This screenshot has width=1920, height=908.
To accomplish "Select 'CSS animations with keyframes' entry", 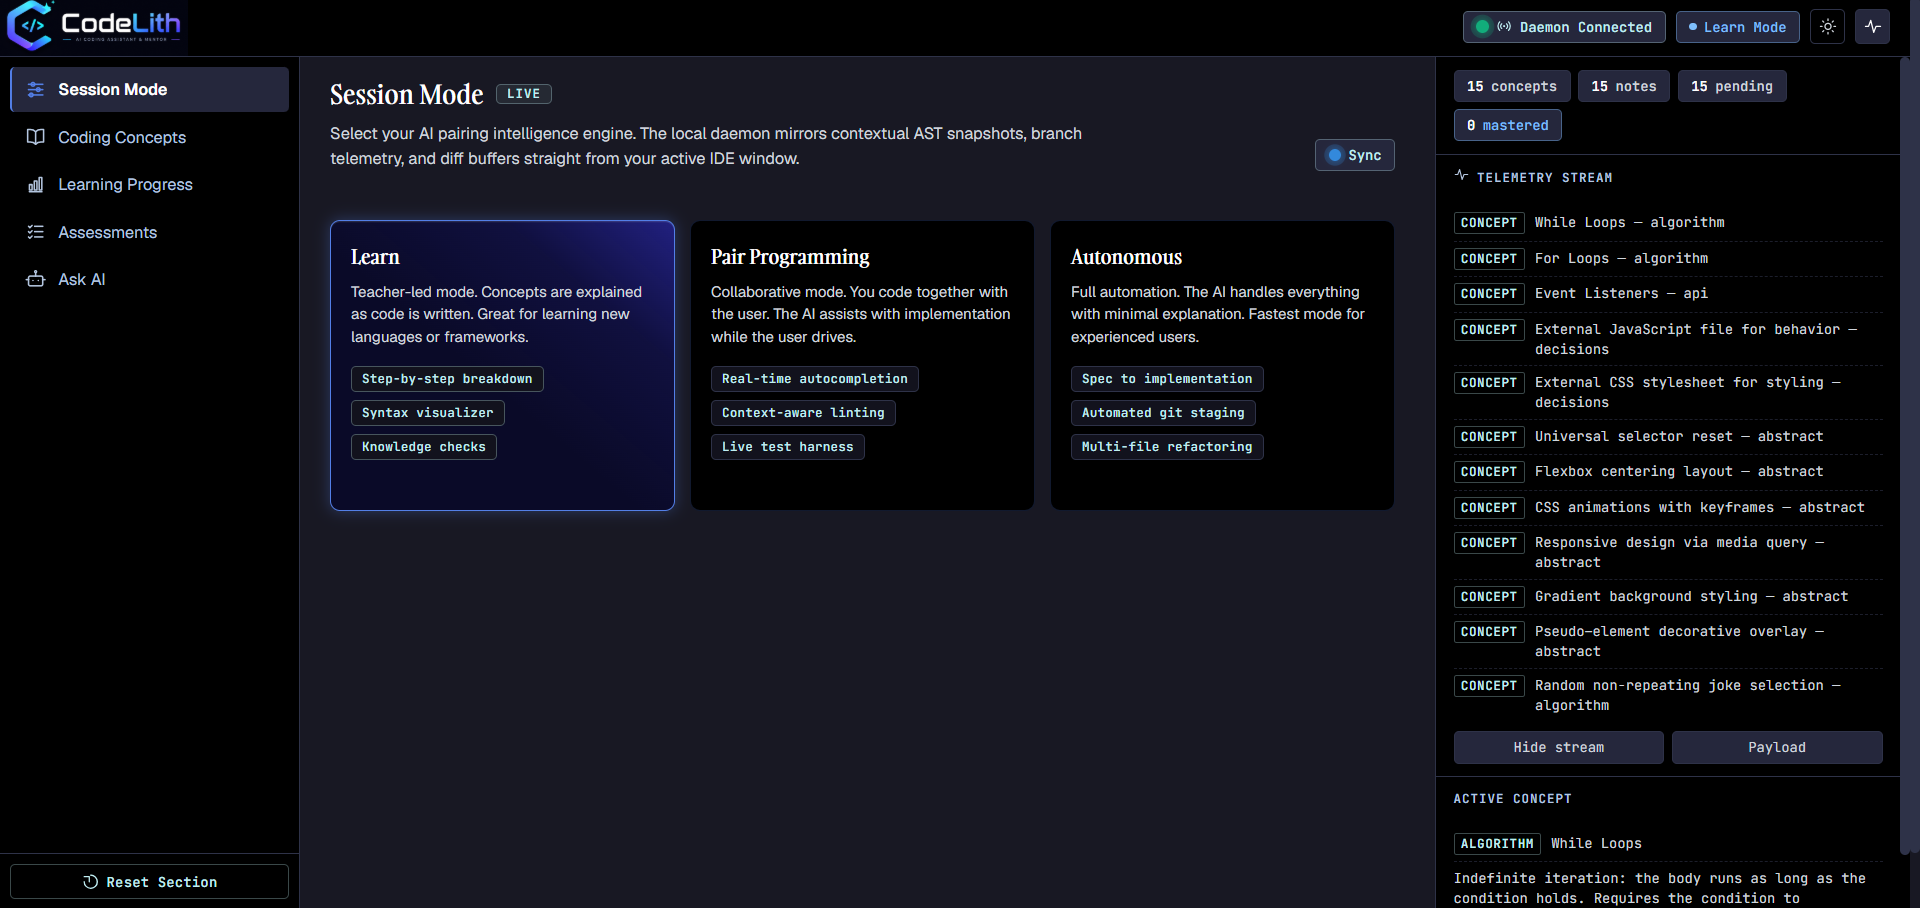I will 1668,508.
